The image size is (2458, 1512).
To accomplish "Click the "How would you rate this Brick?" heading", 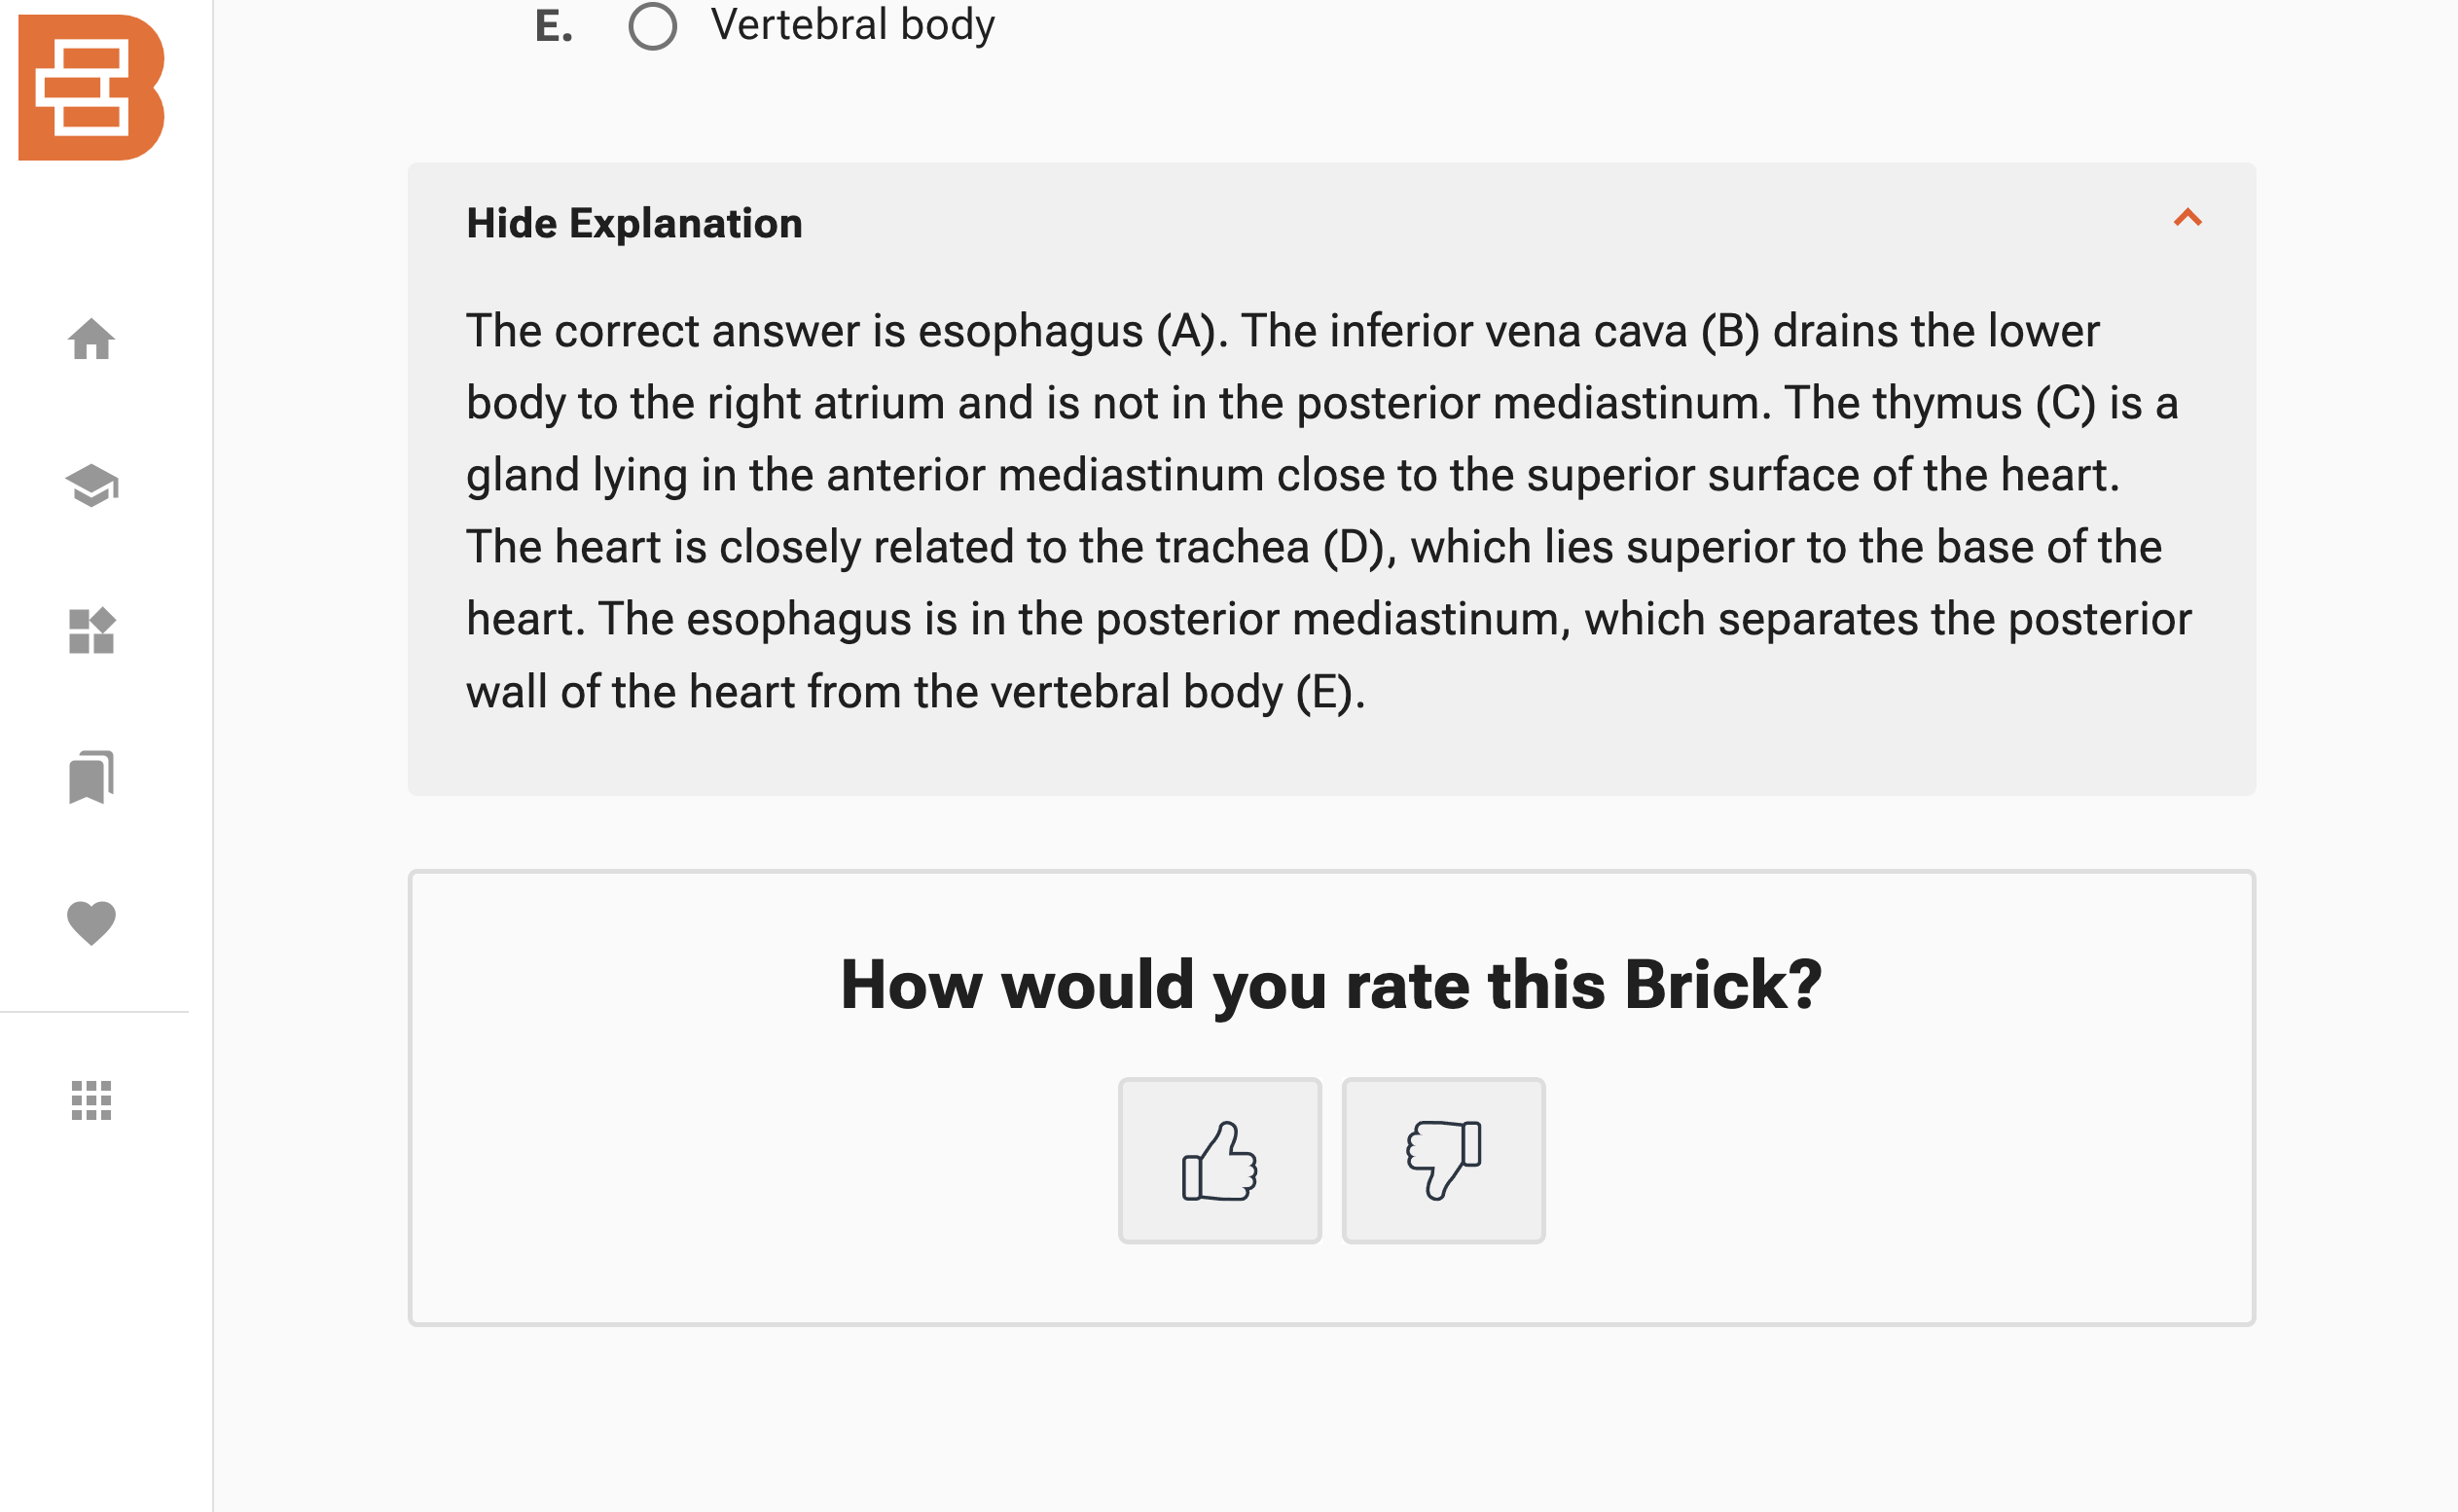I will click(x=1332, y=985).
